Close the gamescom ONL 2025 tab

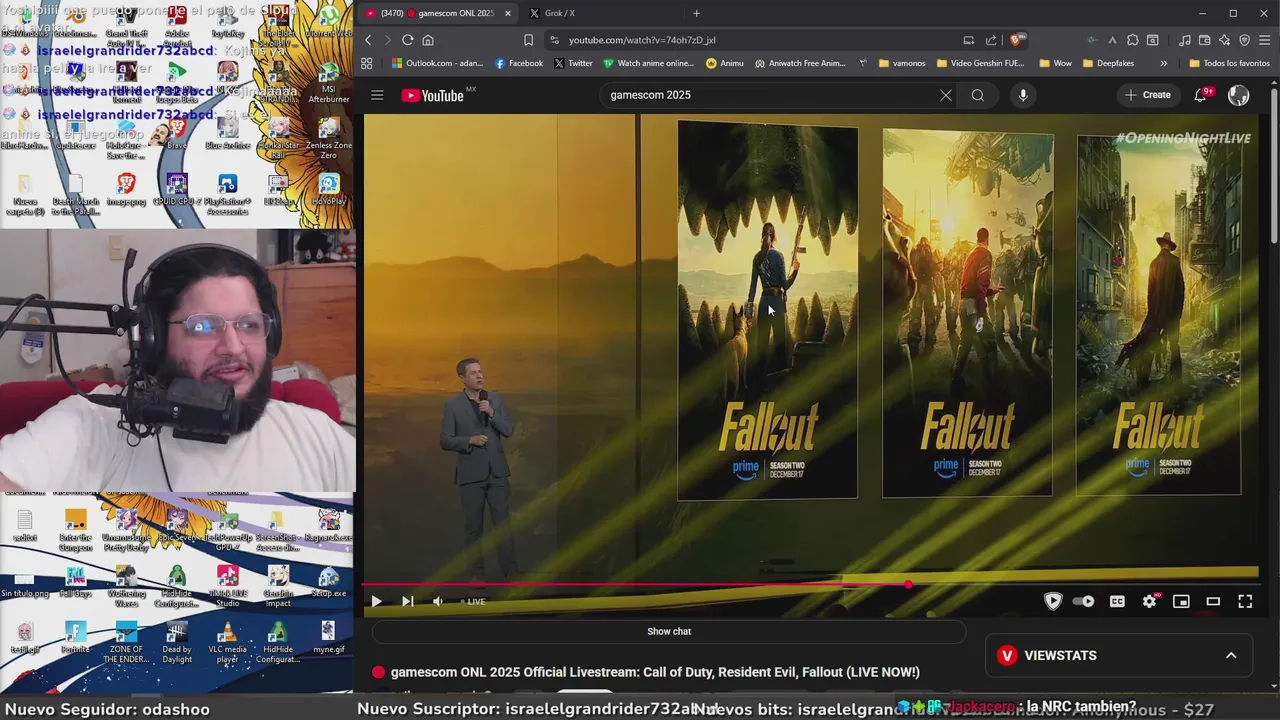coord(508,13)
